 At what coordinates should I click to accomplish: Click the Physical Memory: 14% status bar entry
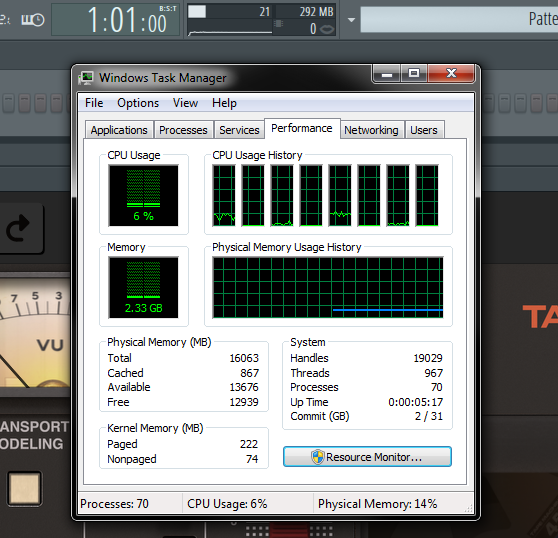tap(378, 504)
